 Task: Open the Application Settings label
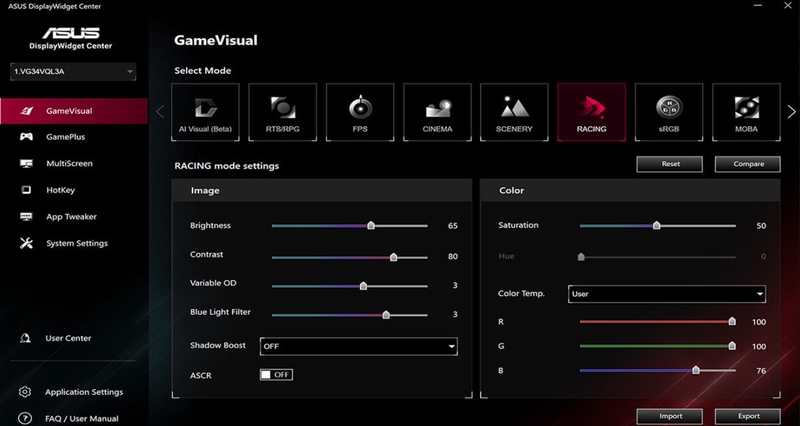coord(84,392)
